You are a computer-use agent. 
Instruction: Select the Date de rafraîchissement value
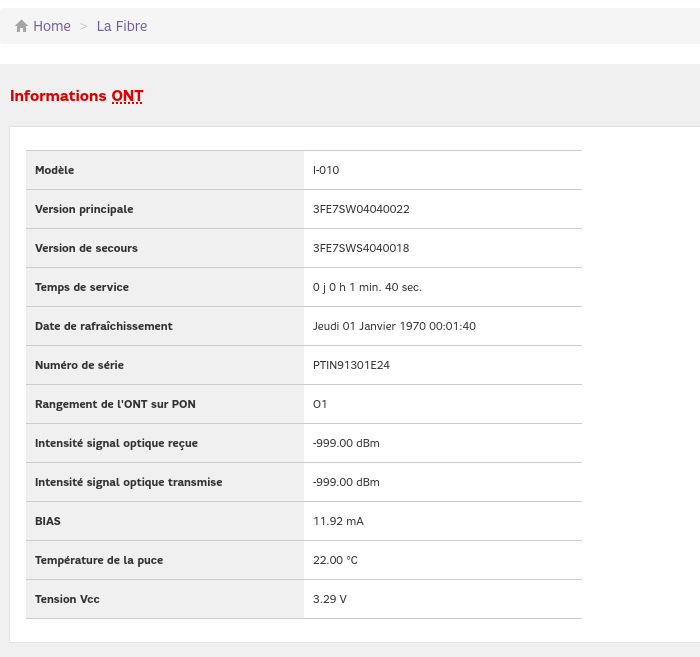[394, 326]
